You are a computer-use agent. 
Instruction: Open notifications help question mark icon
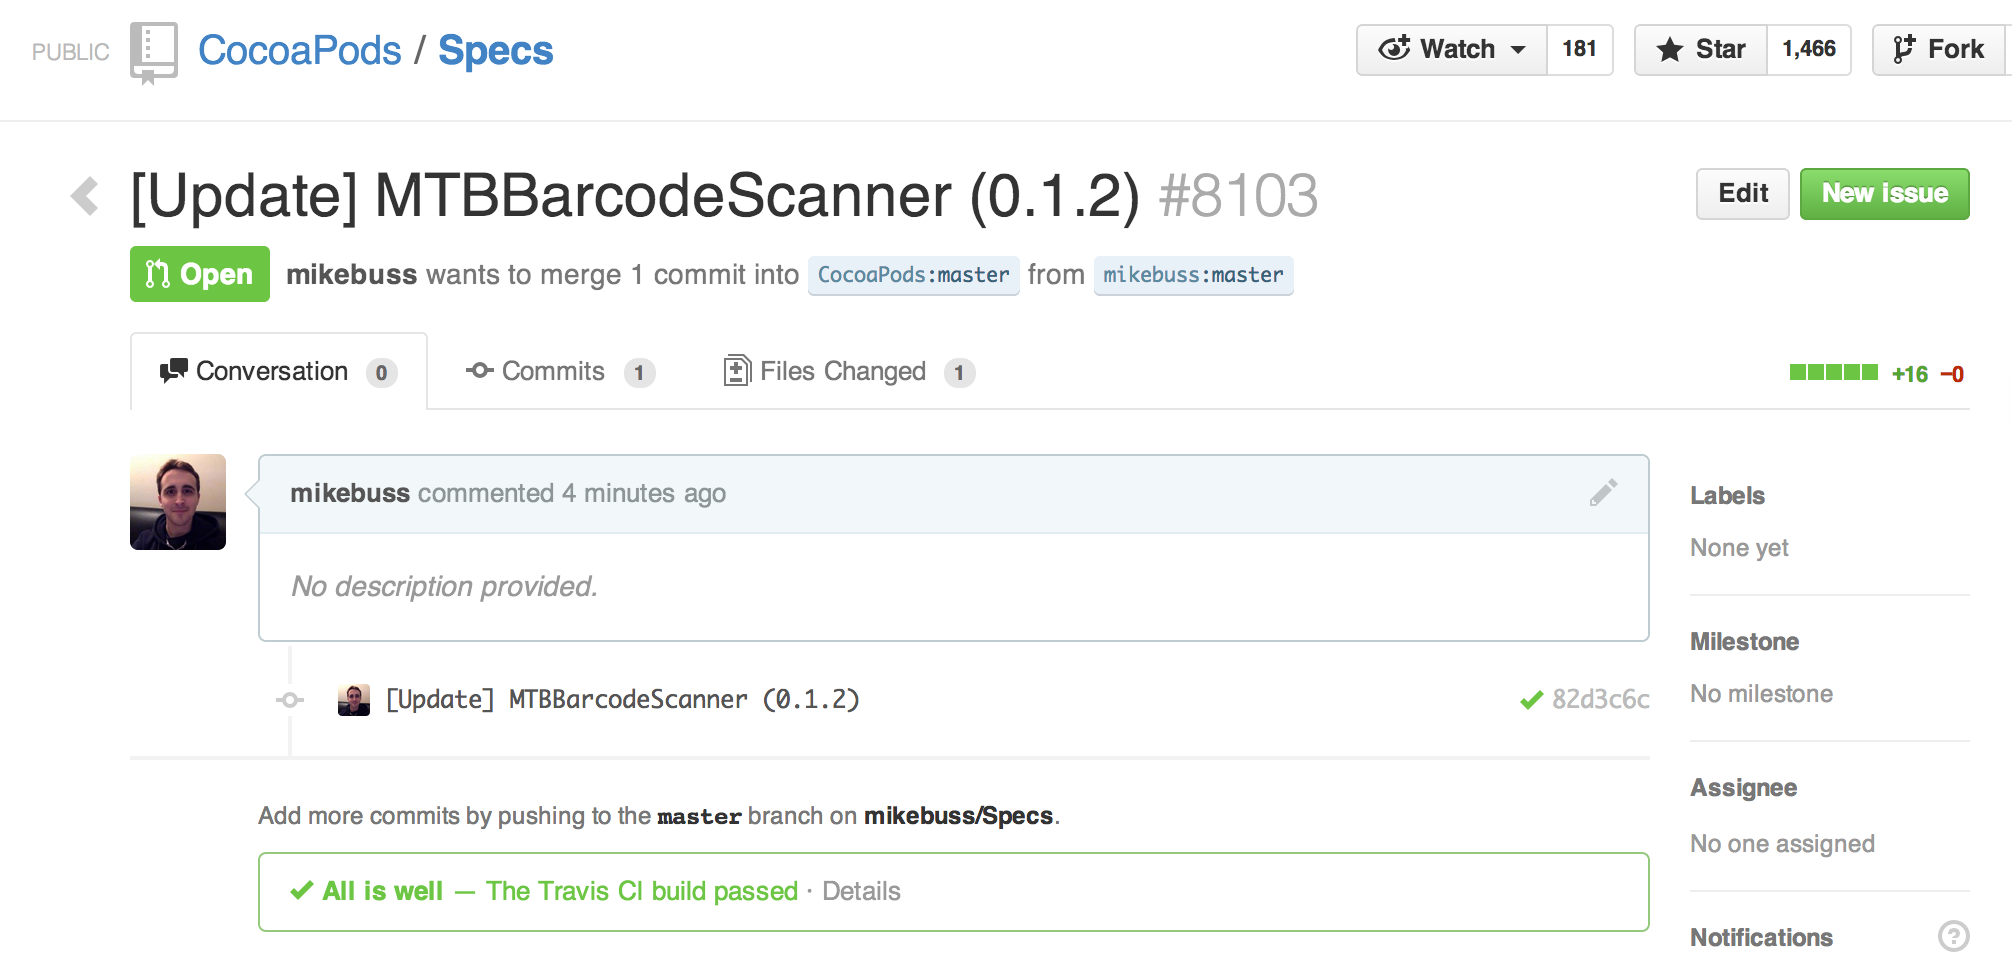tap(1953, 936)
